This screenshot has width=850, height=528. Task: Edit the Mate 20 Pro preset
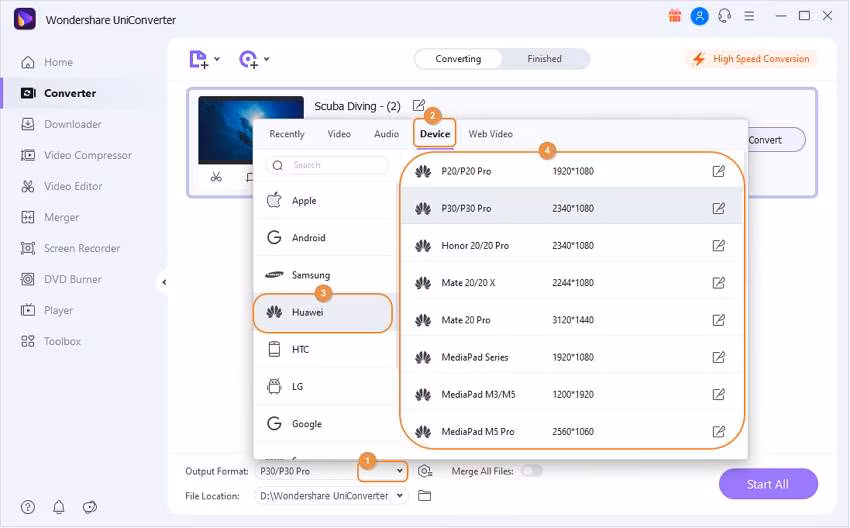tap(718, 320)
